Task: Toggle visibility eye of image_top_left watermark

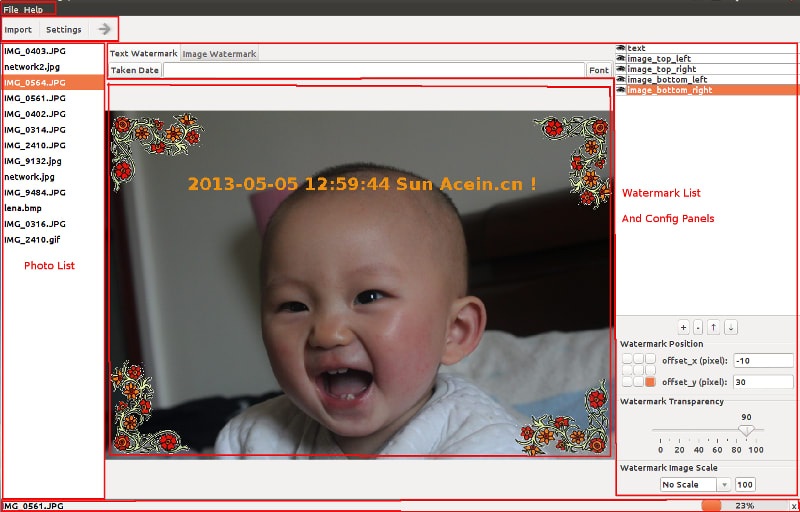Action: coord(621,59)
